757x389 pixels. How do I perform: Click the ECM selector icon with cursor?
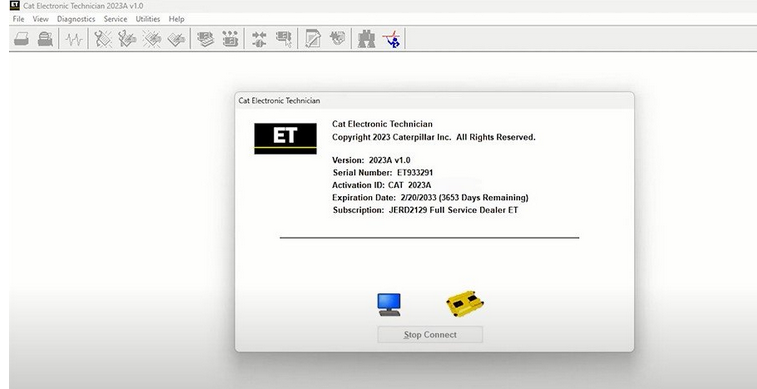(x=283, y=39)
